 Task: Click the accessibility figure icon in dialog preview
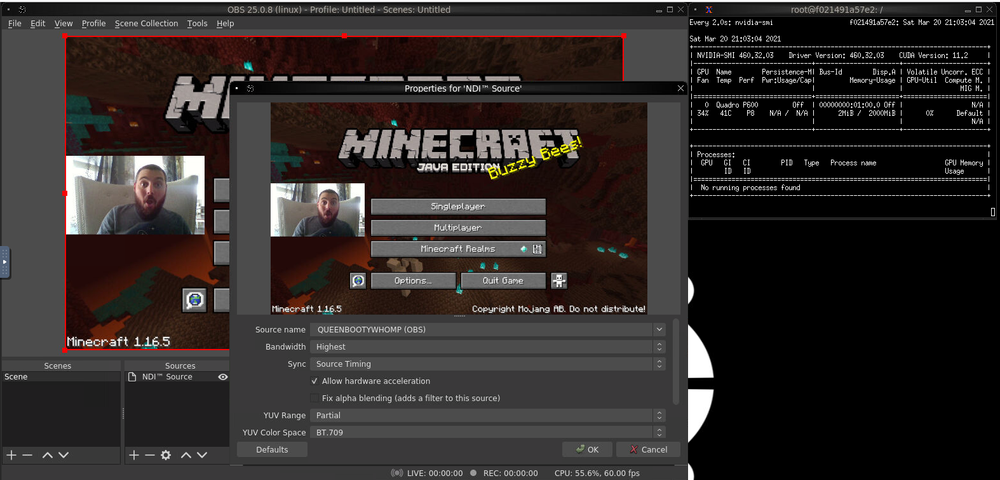tap(559, 280)
